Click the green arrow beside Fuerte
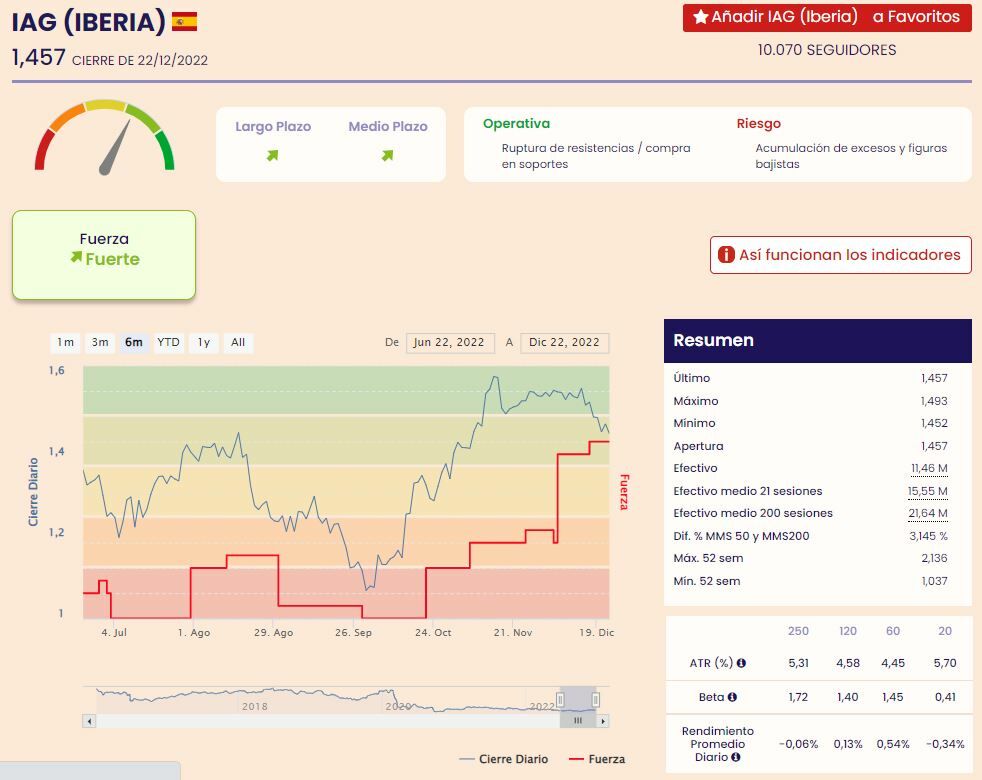The width and height of the screenshot is (982, 780). (x=76, y=257)
